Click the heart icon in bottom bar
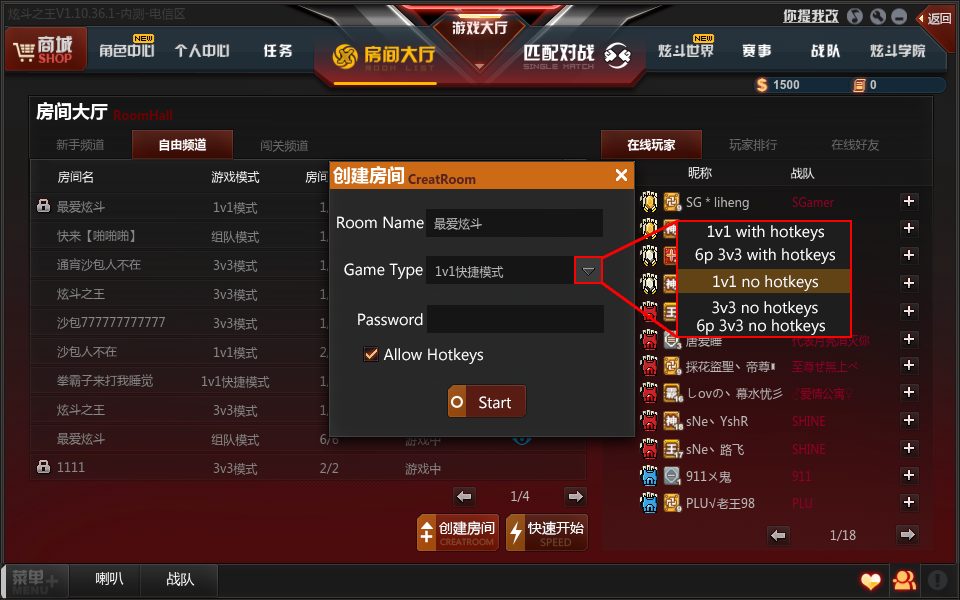The height and width of the screenshot is (600, 960). click(x=871, y=580)
